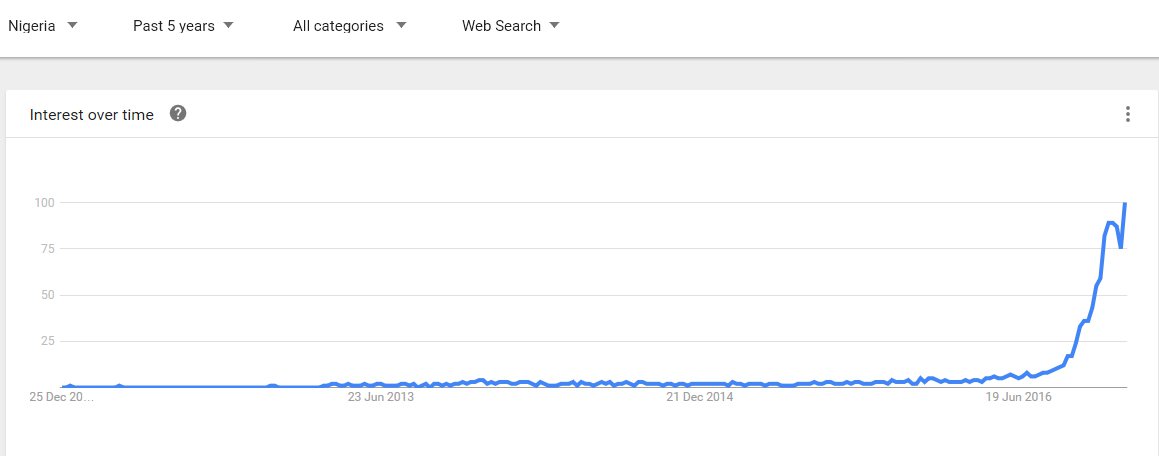The width and height of the screenshot is (1159, 456).
Task: Click the 50 value on the y-axis
Action: point(46,295)
